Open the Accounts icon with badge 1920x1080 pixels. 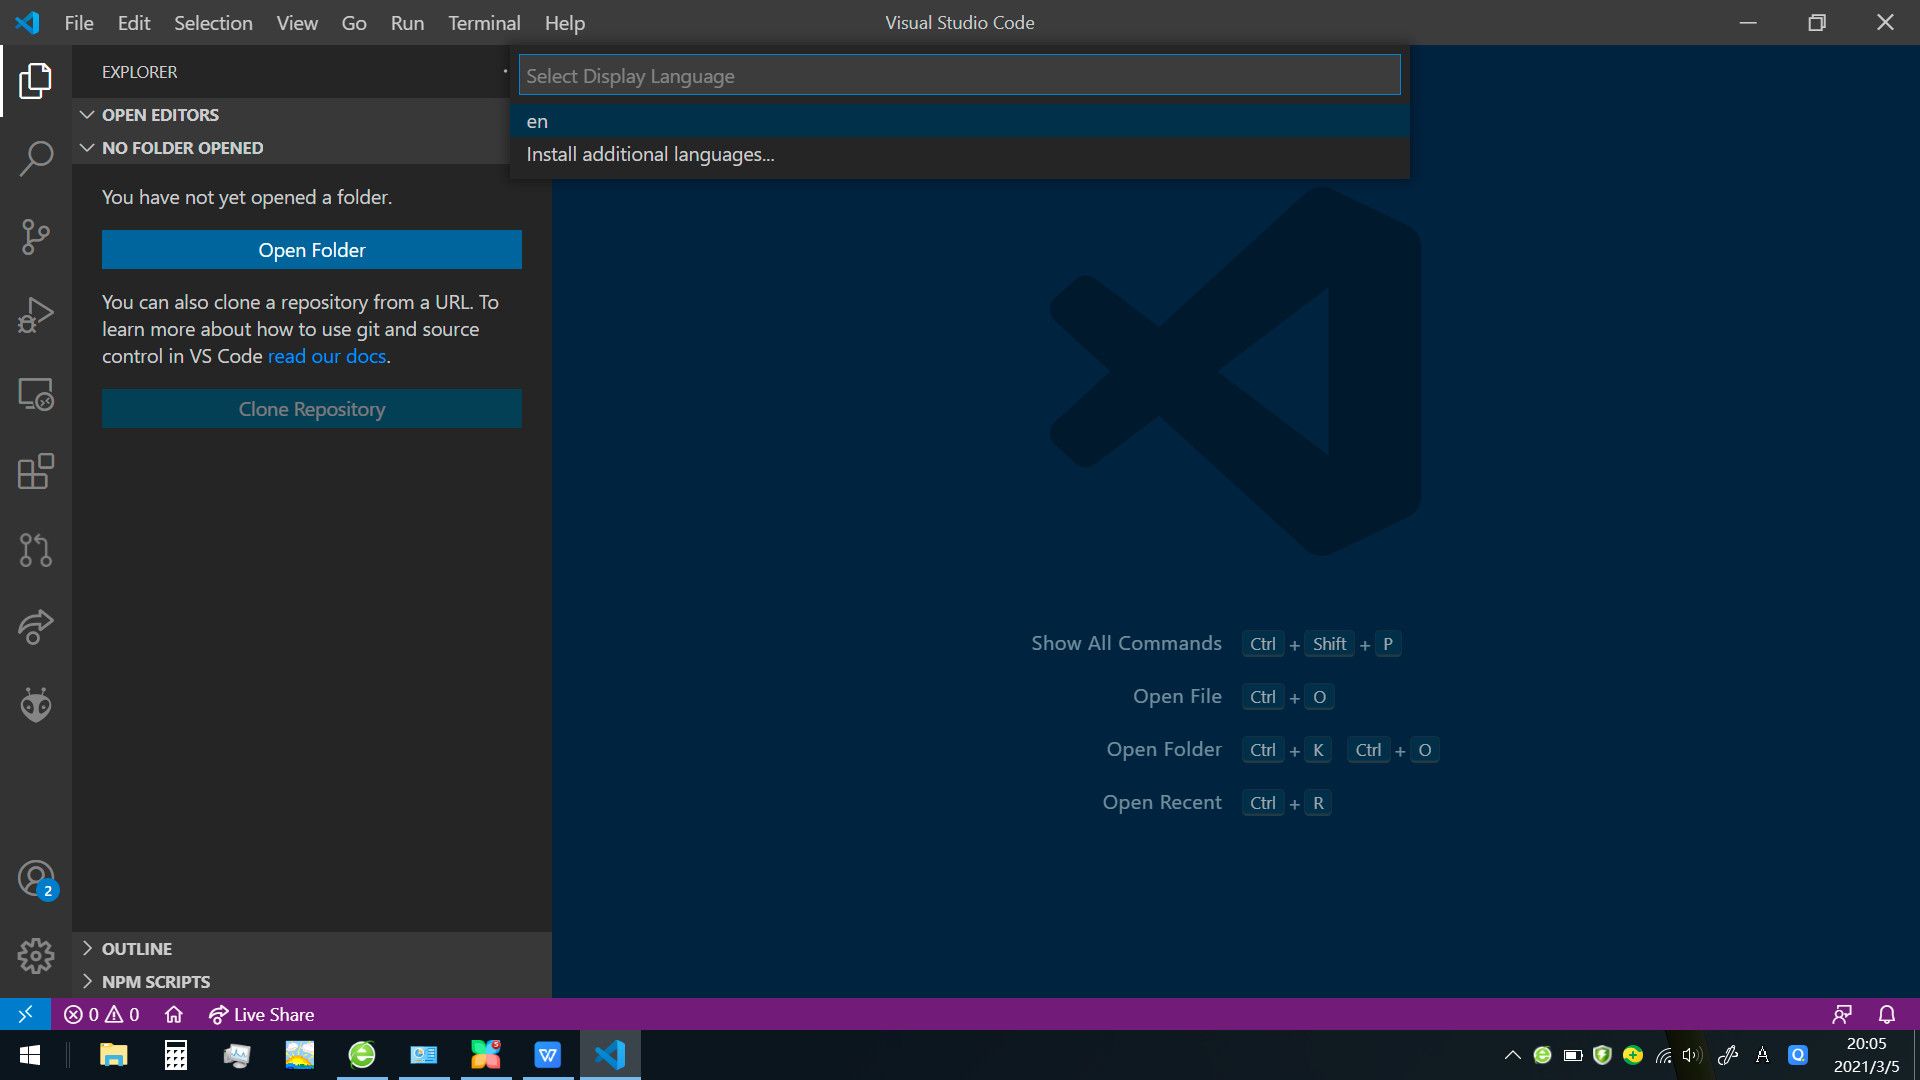[x=36, y=880]
